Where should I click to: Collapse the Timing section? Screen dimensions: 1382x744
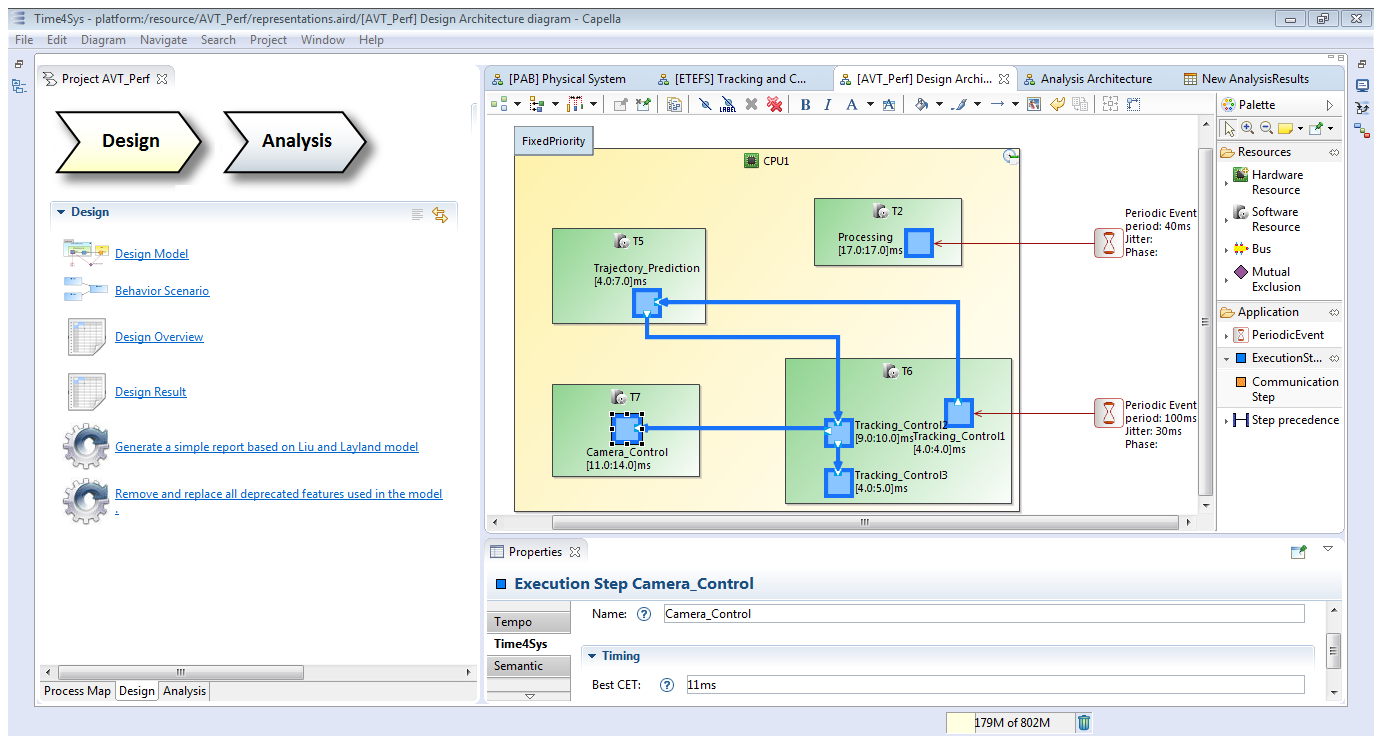click(x=592, y=656)
